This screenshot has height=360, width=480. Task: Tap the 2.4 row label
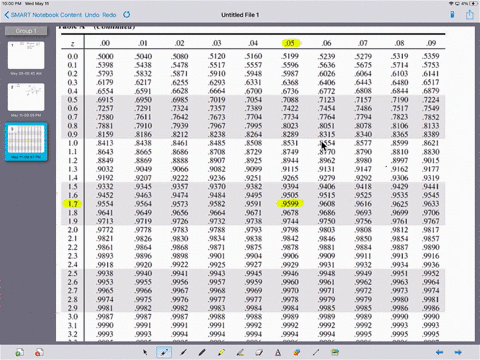(72, 265)
